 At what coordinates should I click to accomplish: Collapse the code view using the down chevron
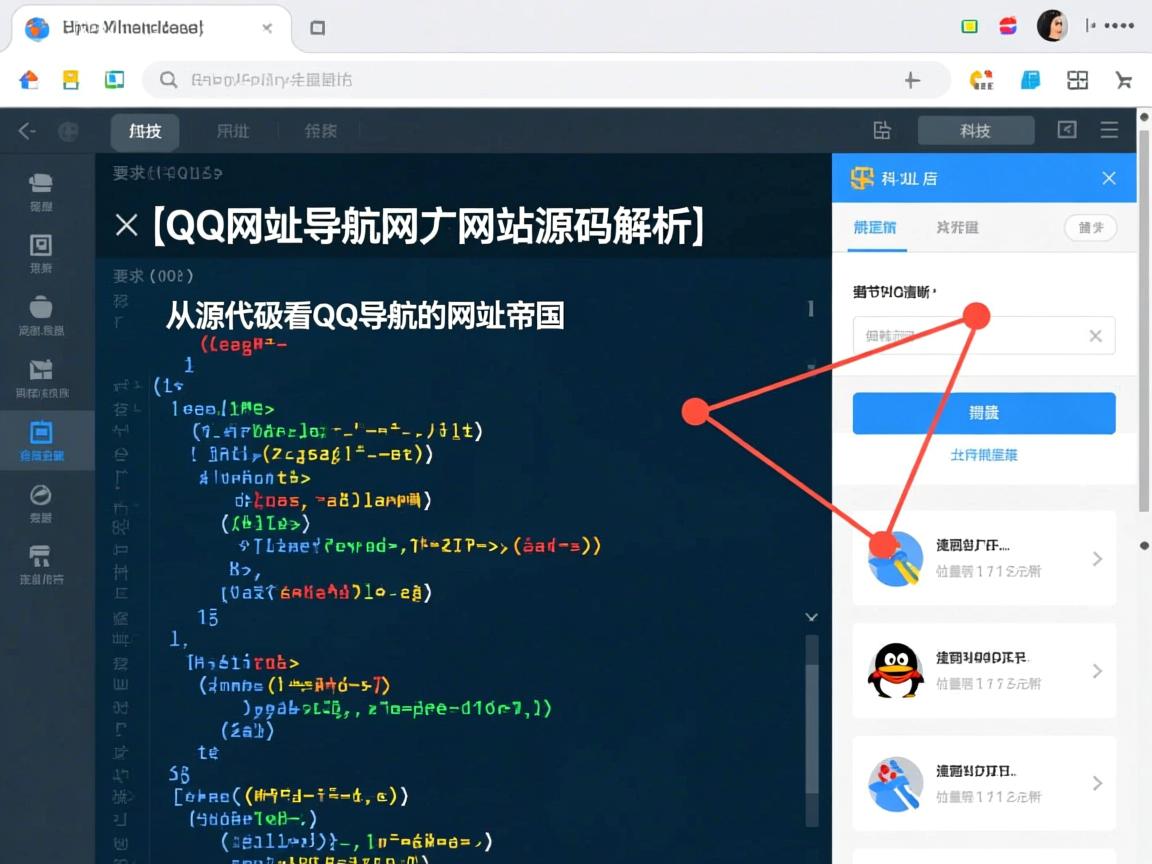pyautogui.click(x=811, y=617)
